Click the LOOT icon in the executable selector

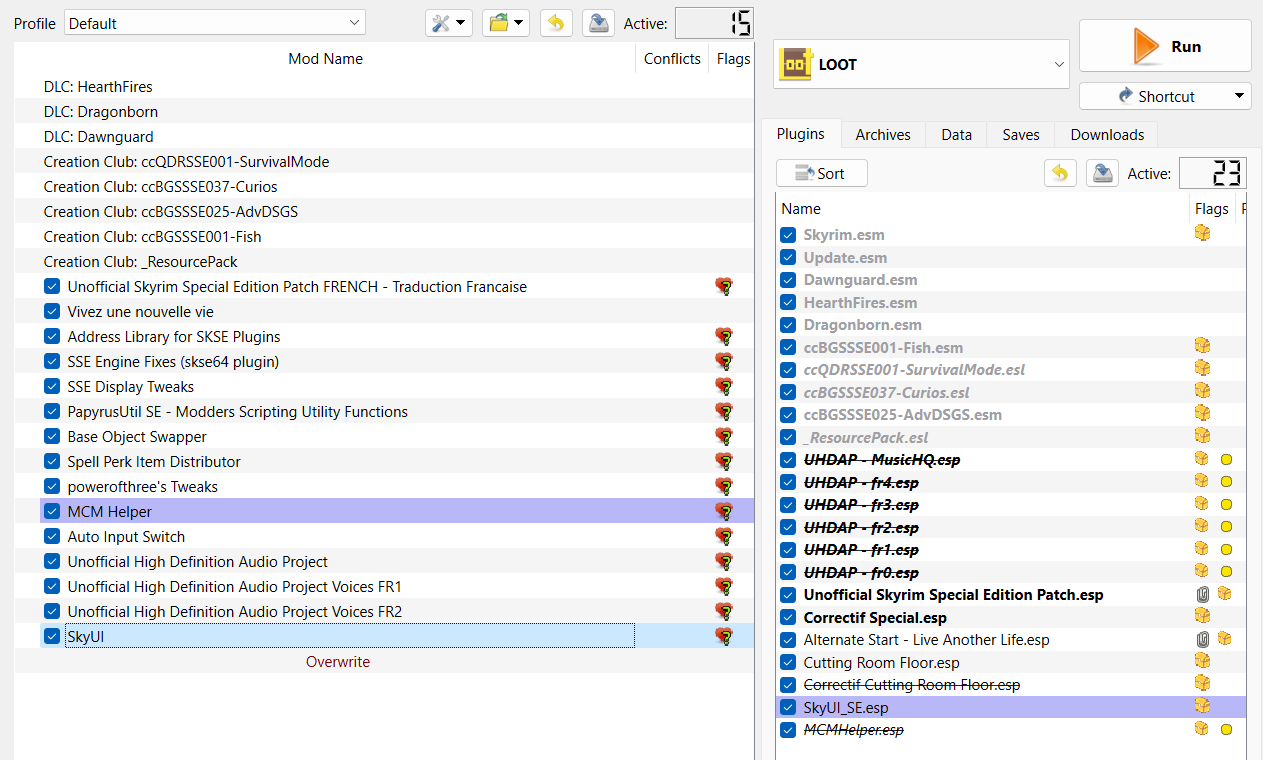(x=795, y=64)
